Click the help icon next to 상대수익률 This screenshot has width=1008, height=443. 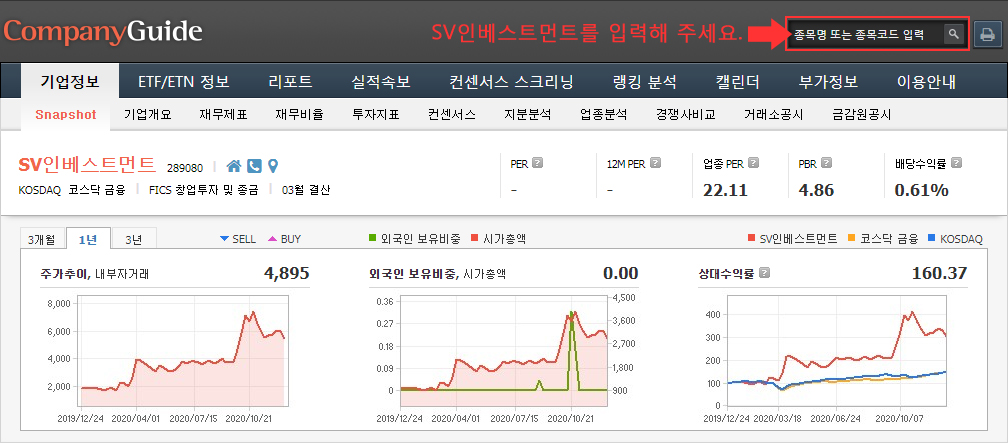pos(764,273)
